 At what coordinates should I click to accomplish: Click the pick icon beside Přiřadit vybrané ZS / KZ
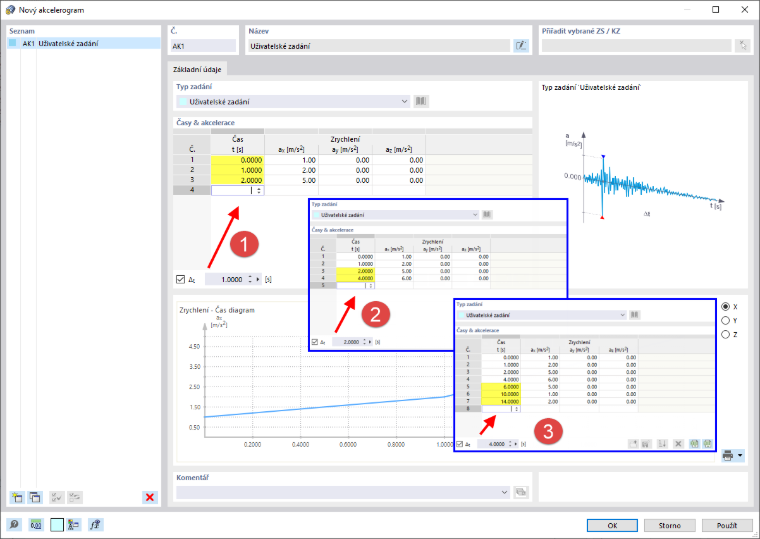[742, 46]
